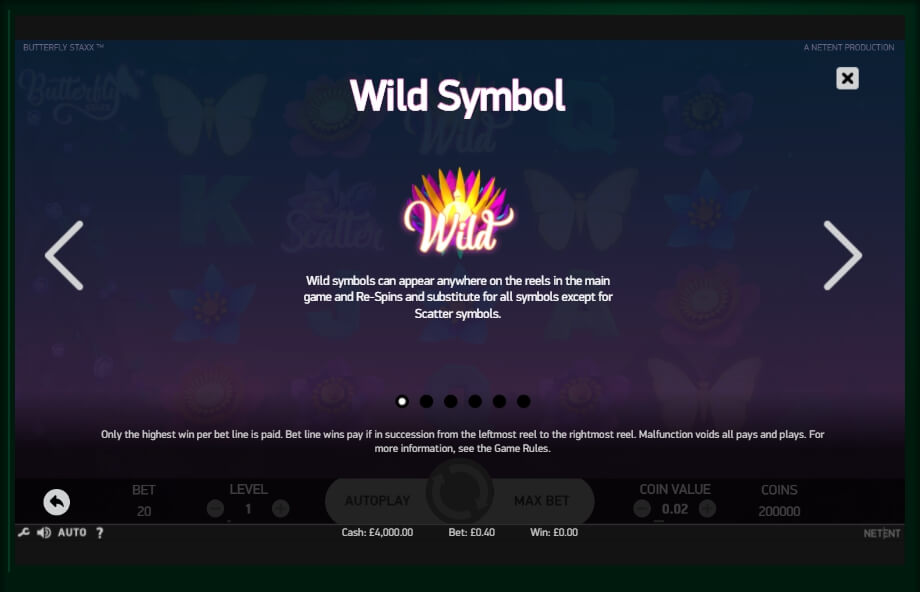Select the fourth page indicator dot
This screenshot has width=920, height=592.
pyautogui.click(x=475, y=401)
